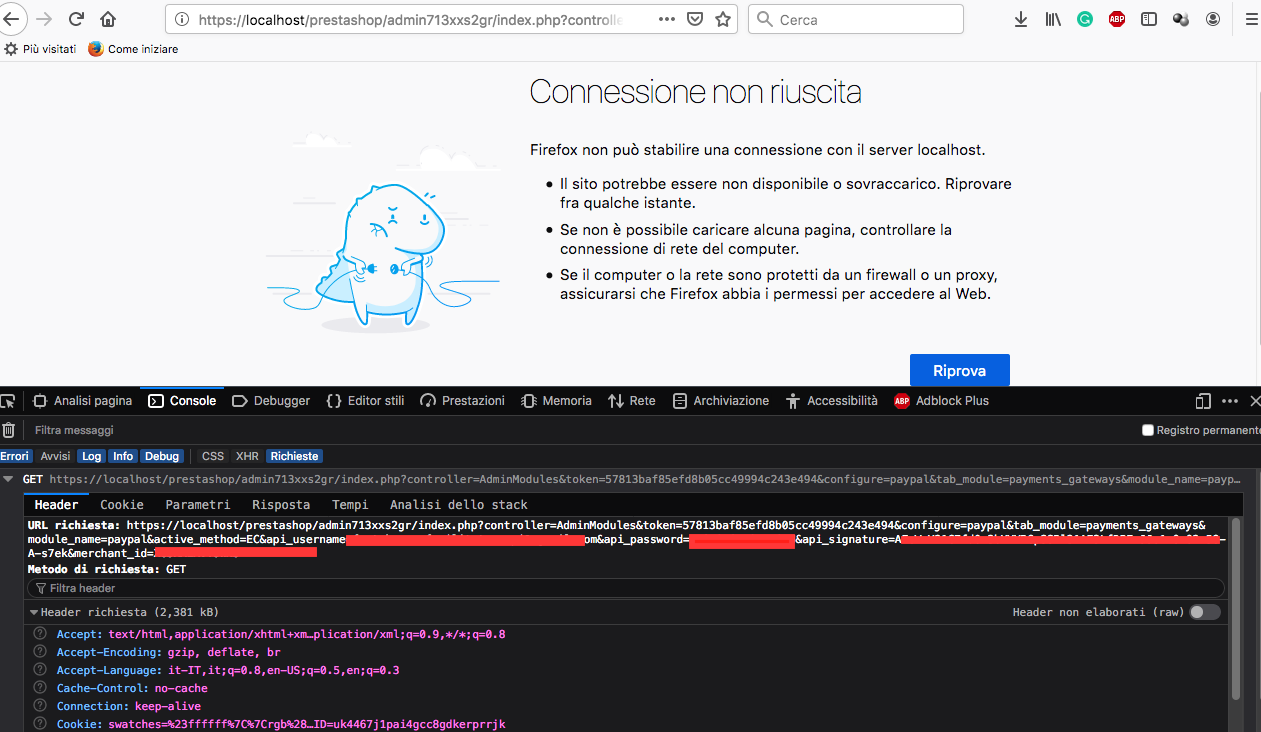Open Analisi dello stack tab

click(459, 505)
